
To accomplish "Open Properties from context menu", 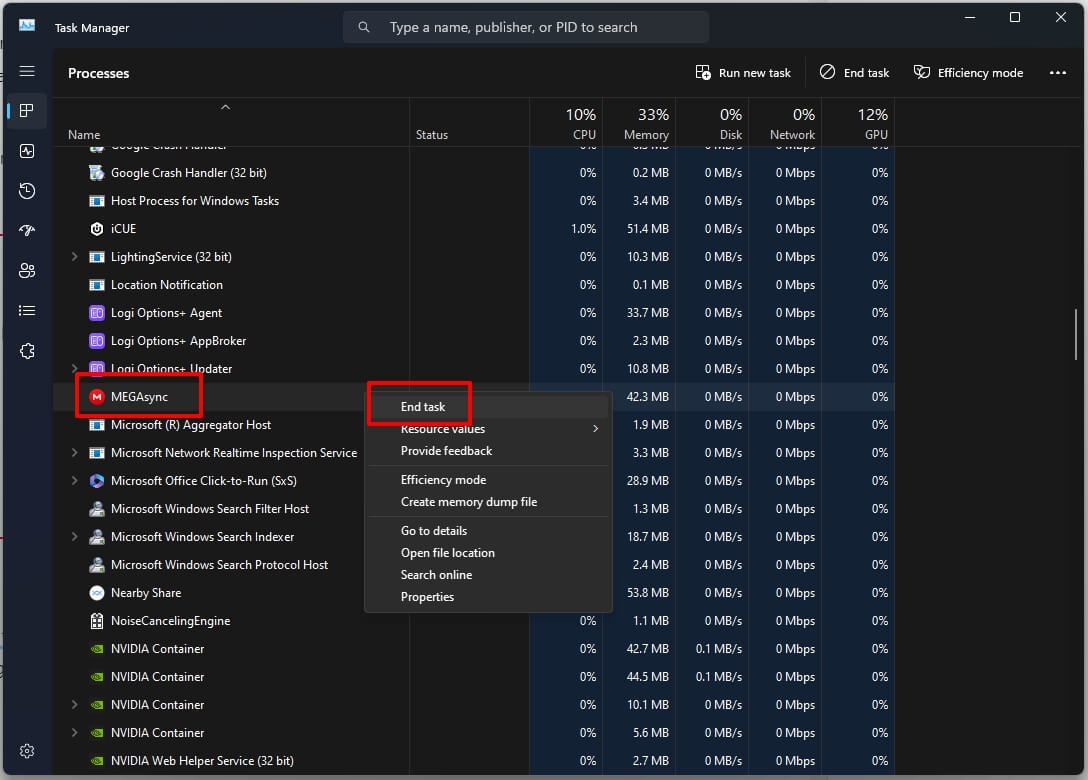I will (x=488, y=597).
